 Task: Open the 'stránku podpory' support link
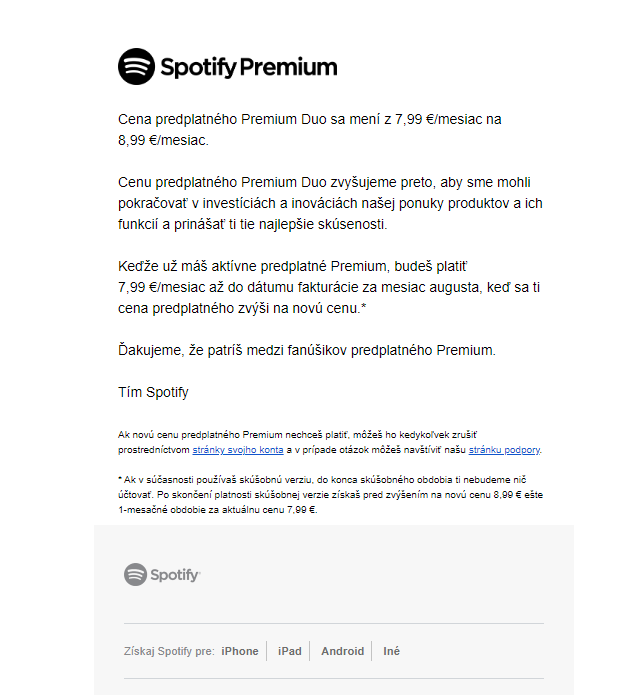coord(504,449)
